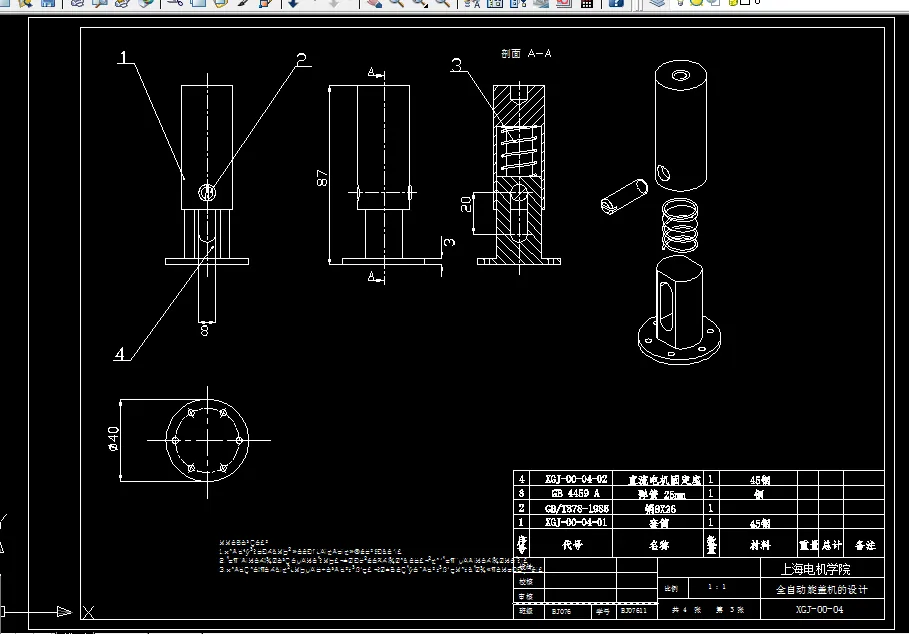Select drawing number 'XGJ-00-04' in title block
This screenshot has height=634, width=909.
point(820,609)
